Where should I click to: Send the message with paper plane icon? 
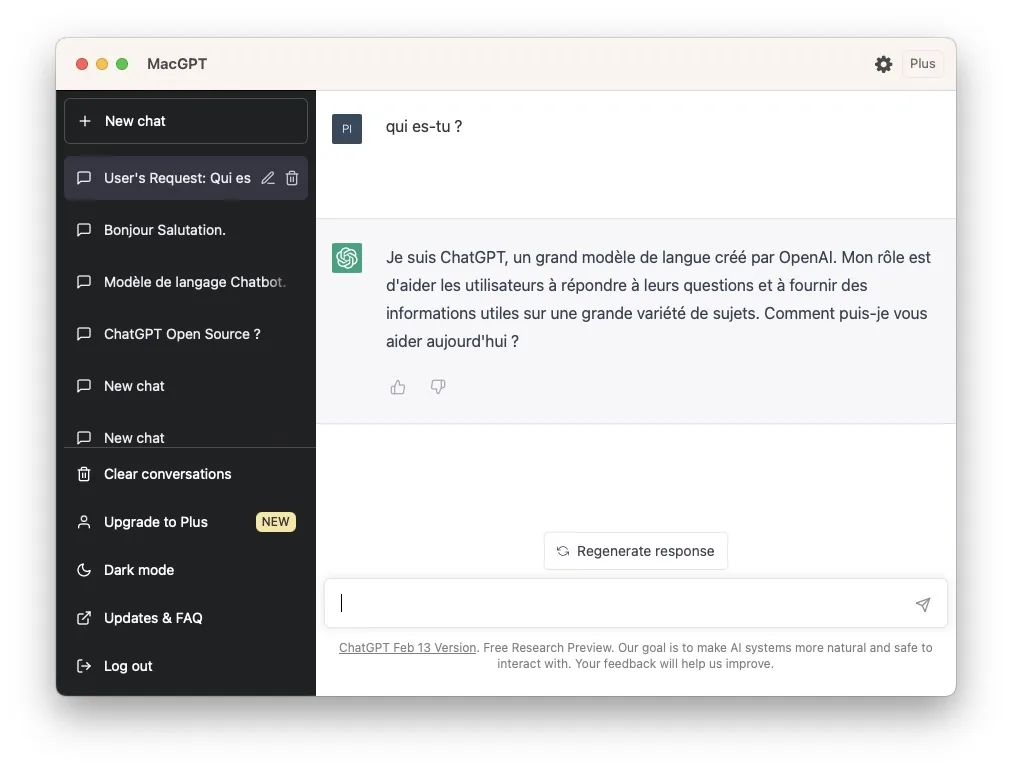tap(923, 604)
